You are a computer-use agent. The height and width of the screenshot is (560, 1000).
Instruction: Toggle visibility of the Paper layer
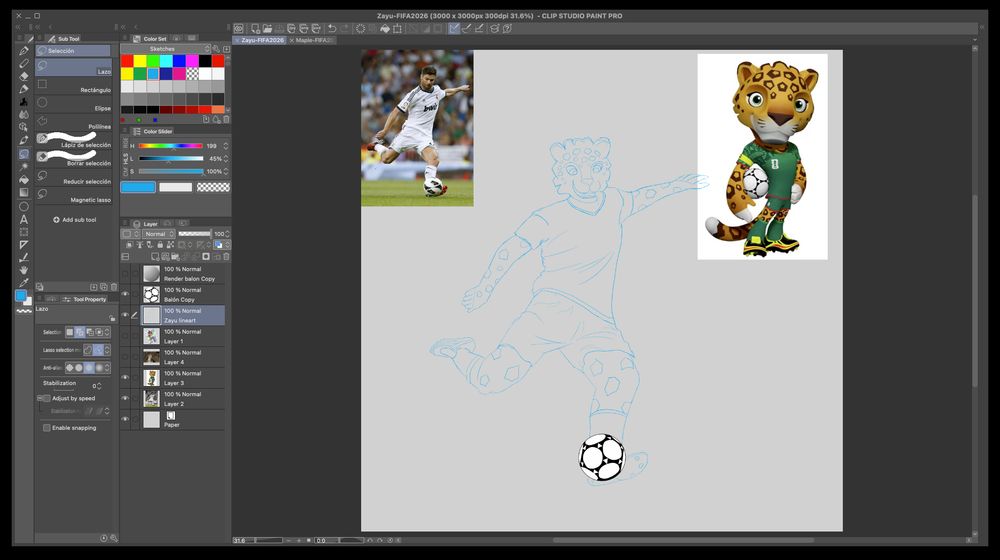(126, 419)
